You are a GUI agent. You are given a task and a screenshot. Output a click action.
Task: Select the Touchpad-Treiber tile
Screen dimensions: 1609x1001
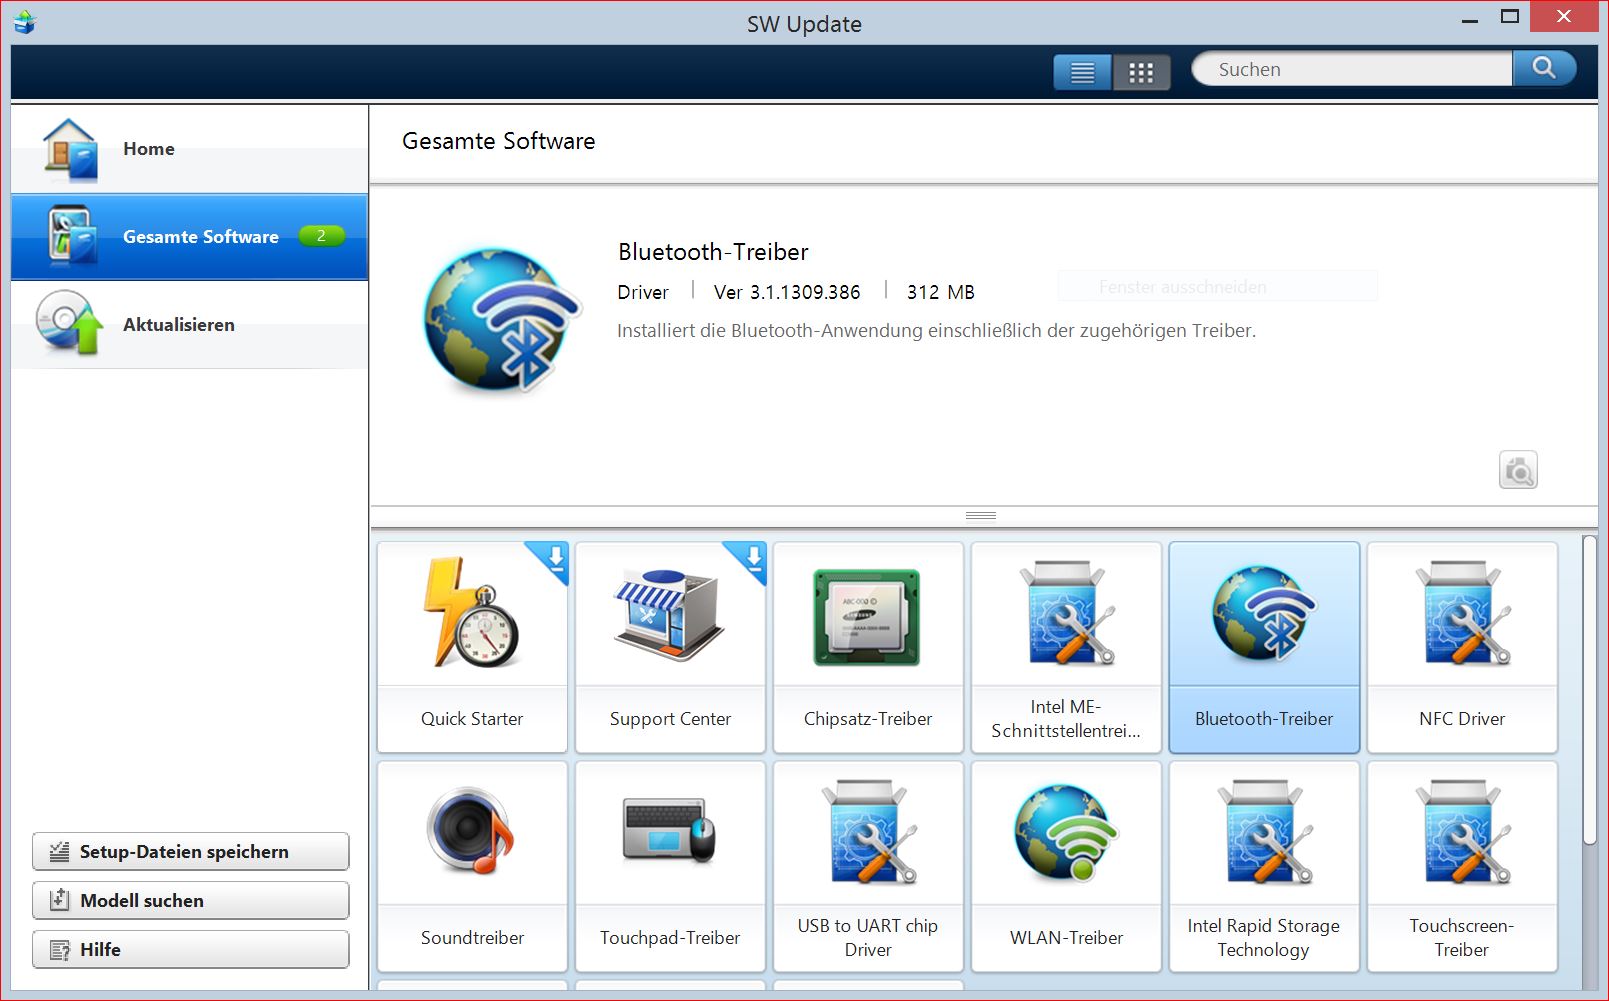point(670,866)
